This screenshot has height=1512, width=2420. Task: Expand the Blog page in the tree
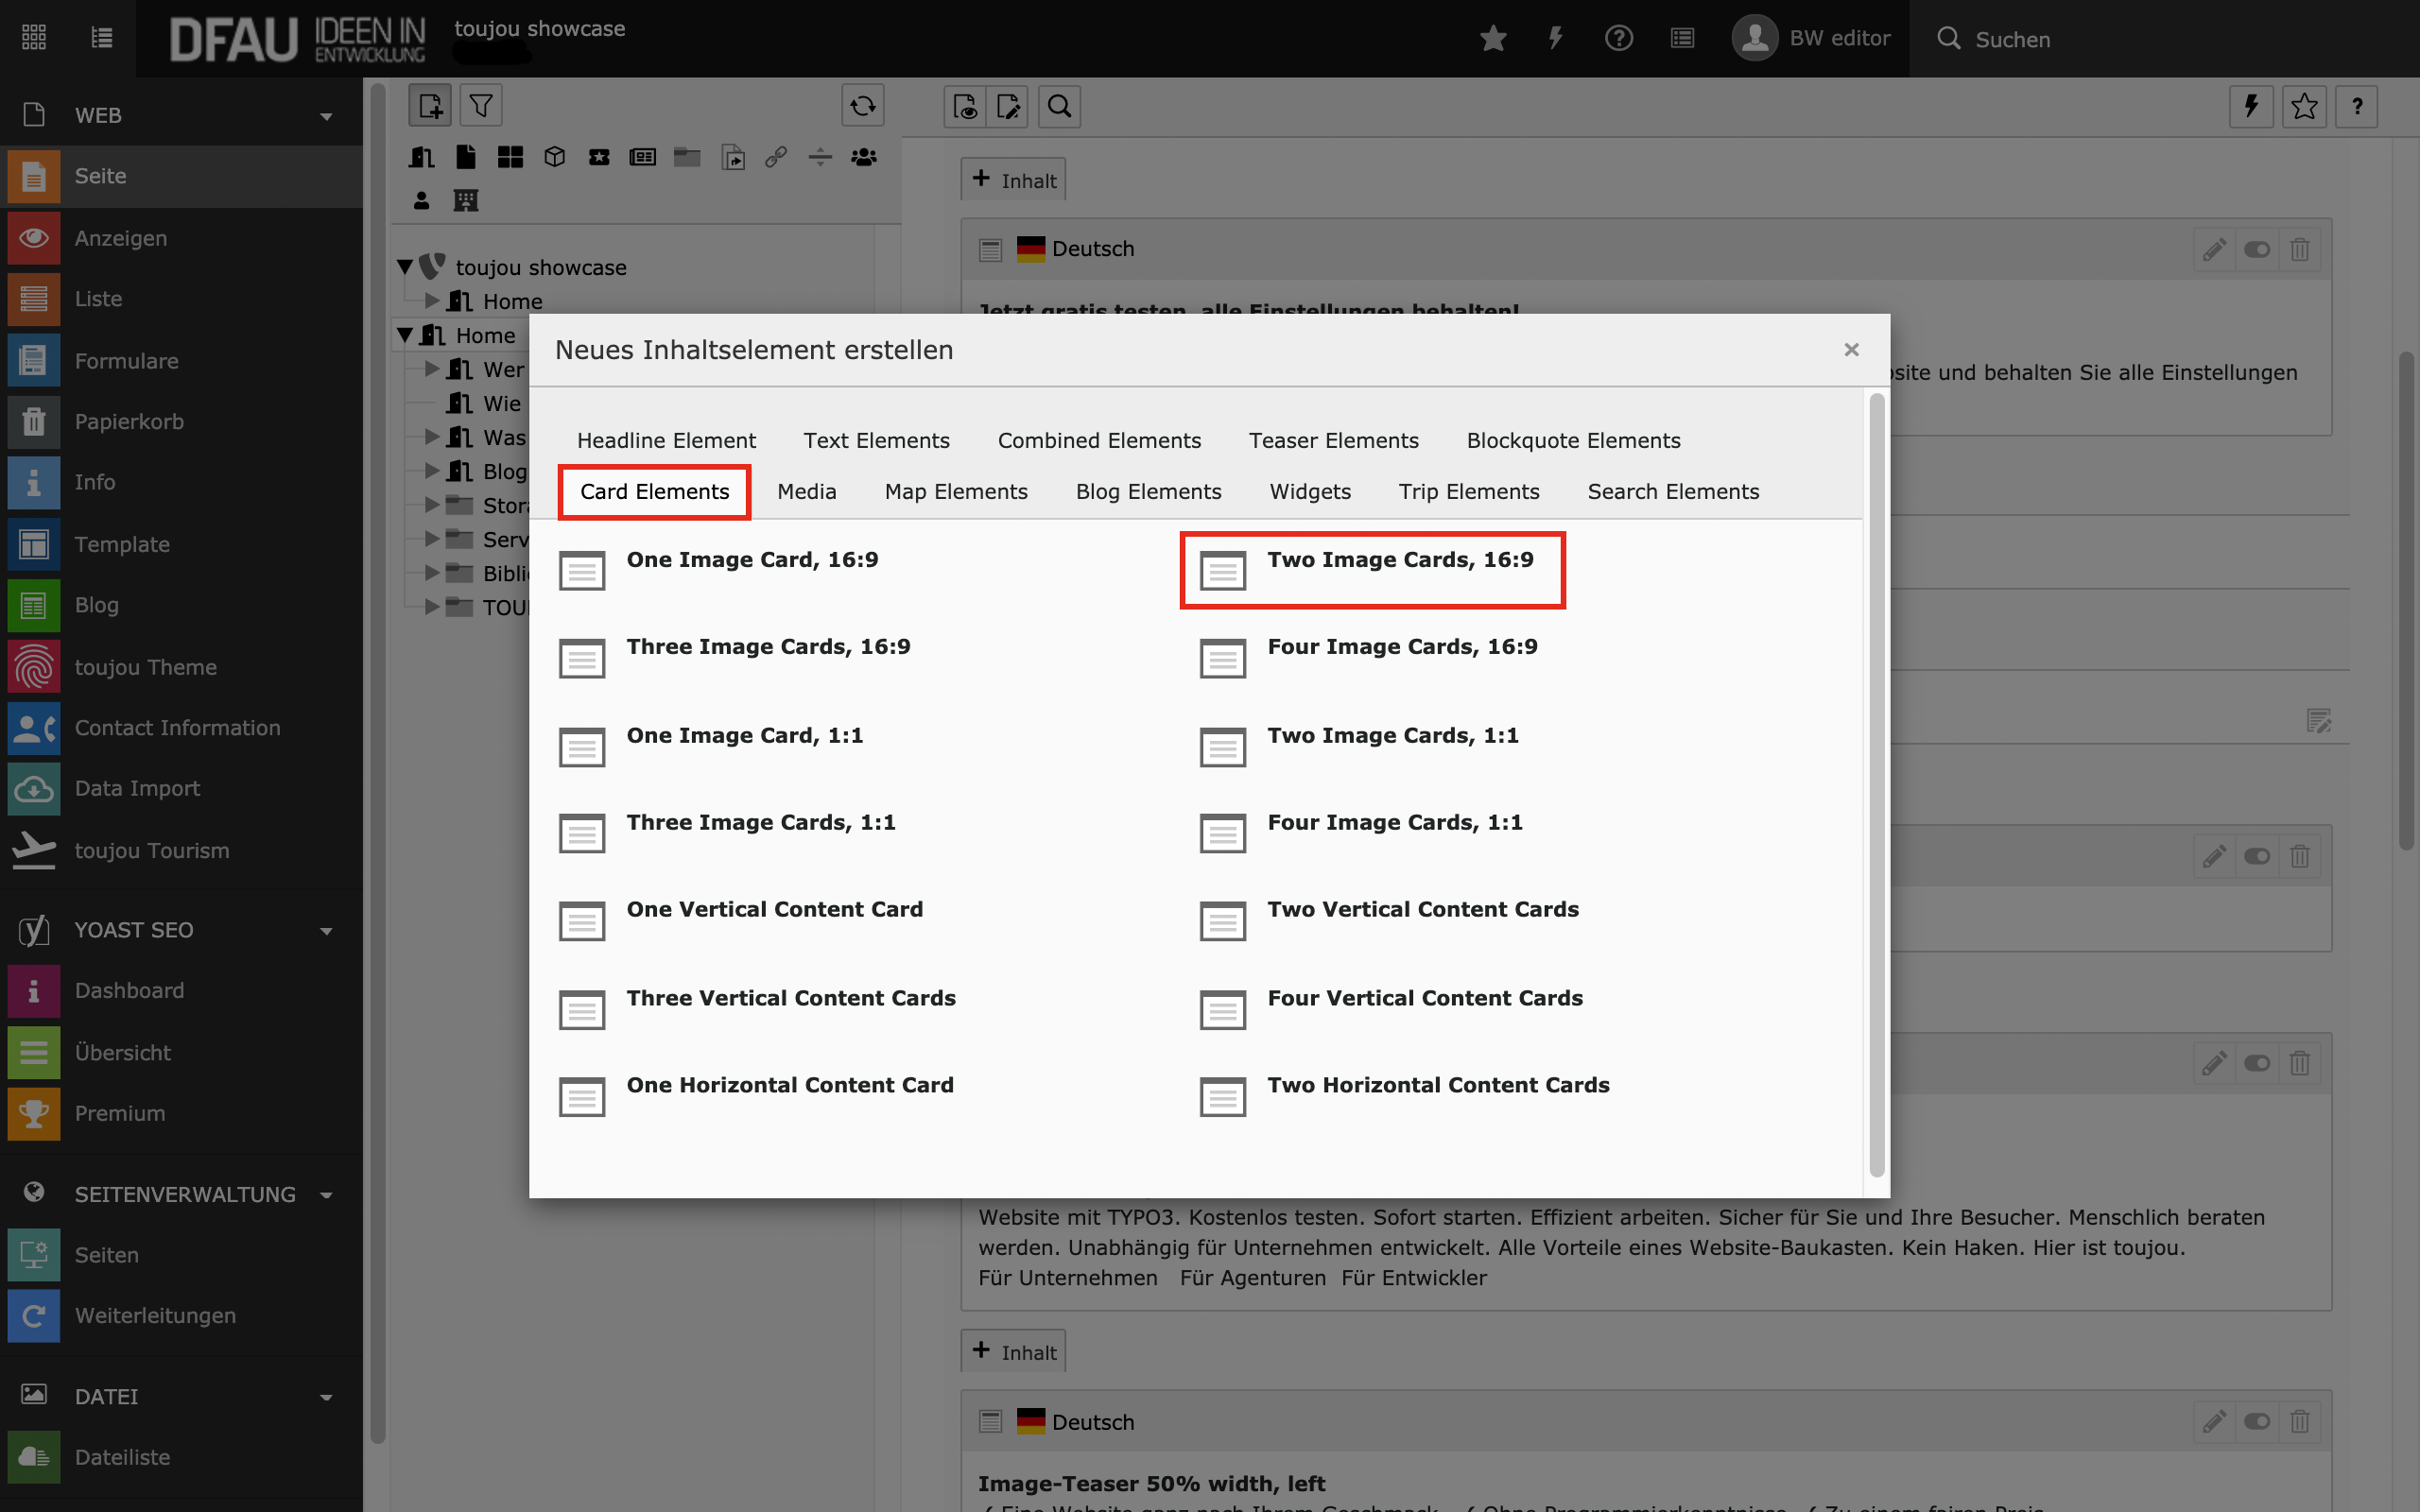432,470
